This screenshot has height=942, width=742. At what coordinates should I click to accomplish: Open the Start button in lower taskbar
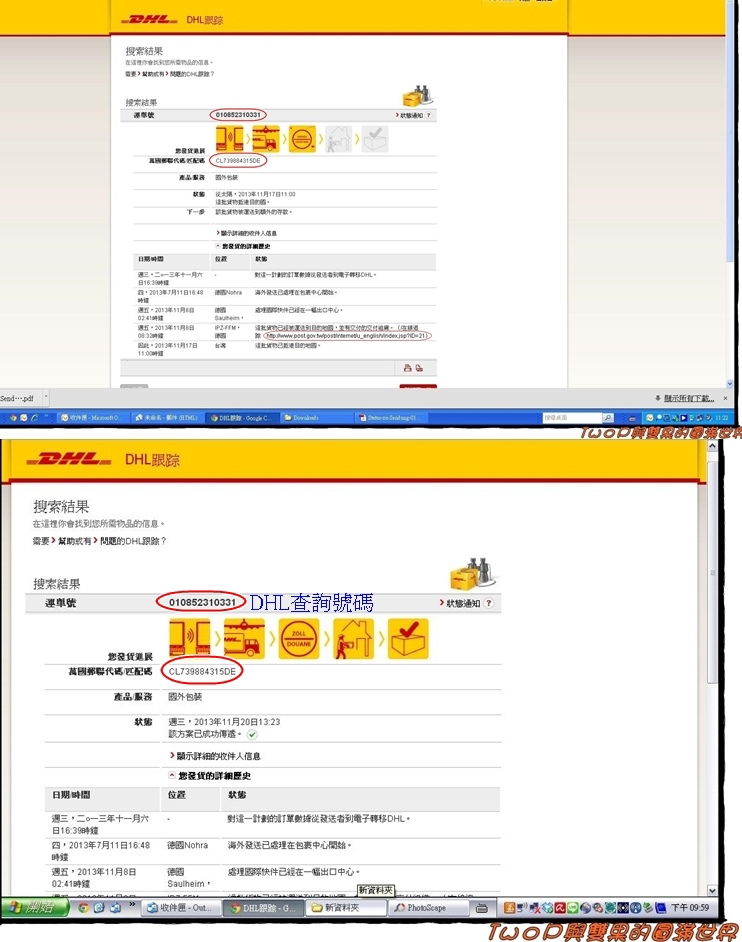35,907
